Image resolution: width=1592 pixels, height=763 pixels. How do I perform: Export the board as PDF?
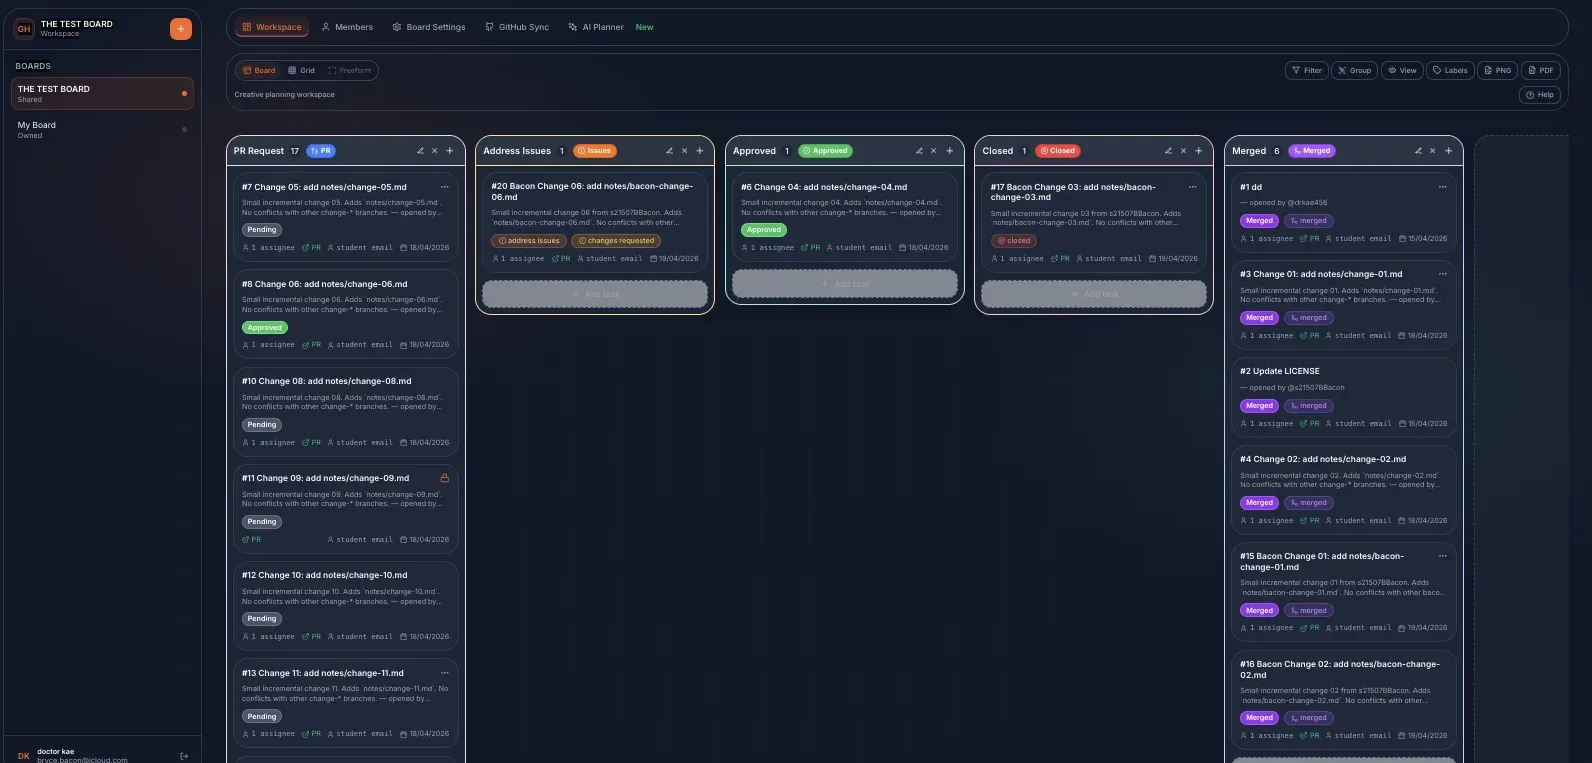[1541, 71]
